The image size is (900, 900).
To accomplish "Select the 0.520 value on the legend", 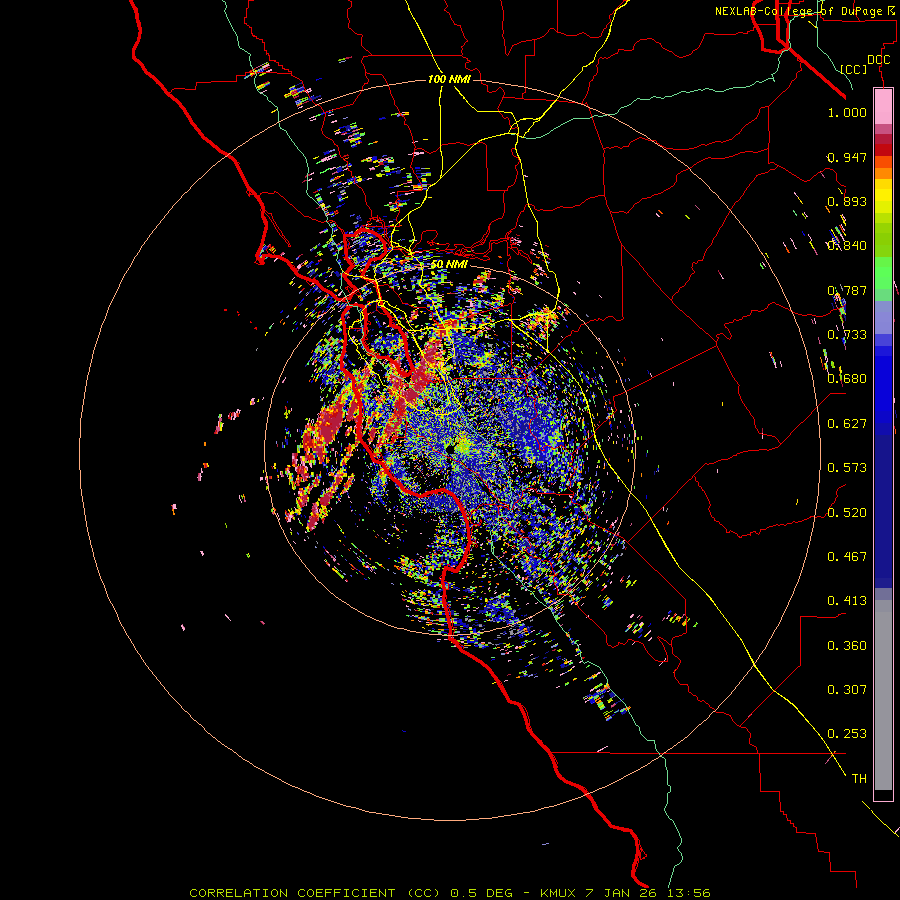I will click(847, 513).
